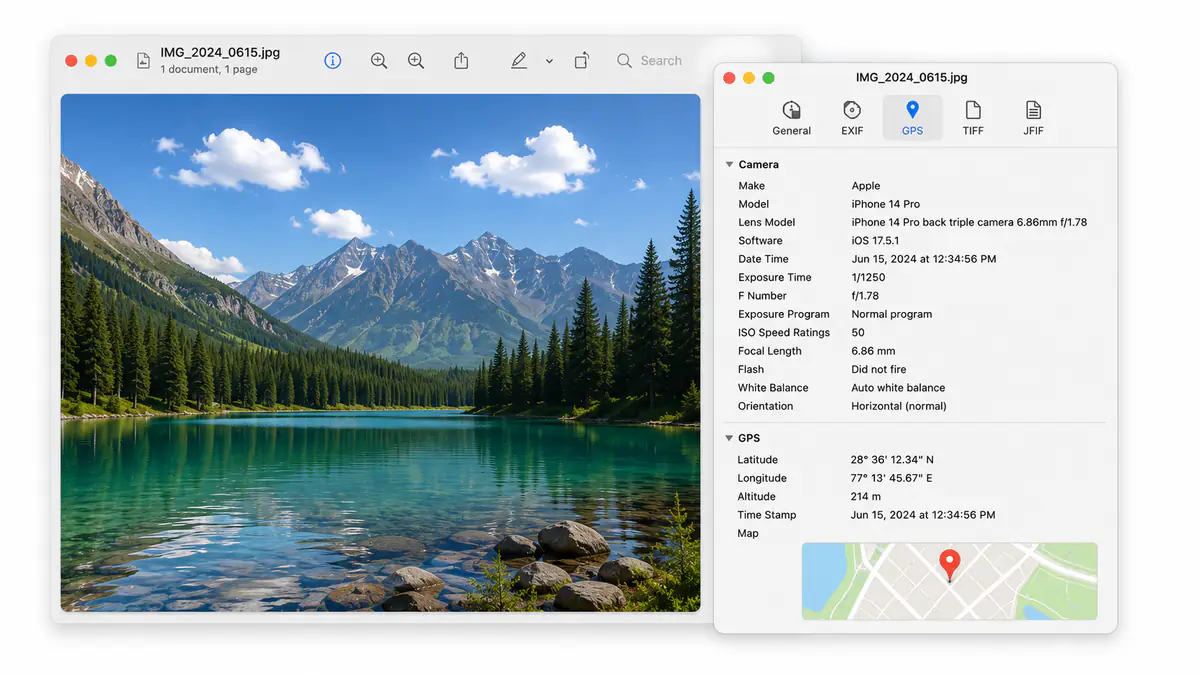Viewport: 1200px width, 675px height.
Task: Maximize the Preview window with green button
Action: [111, 61]
